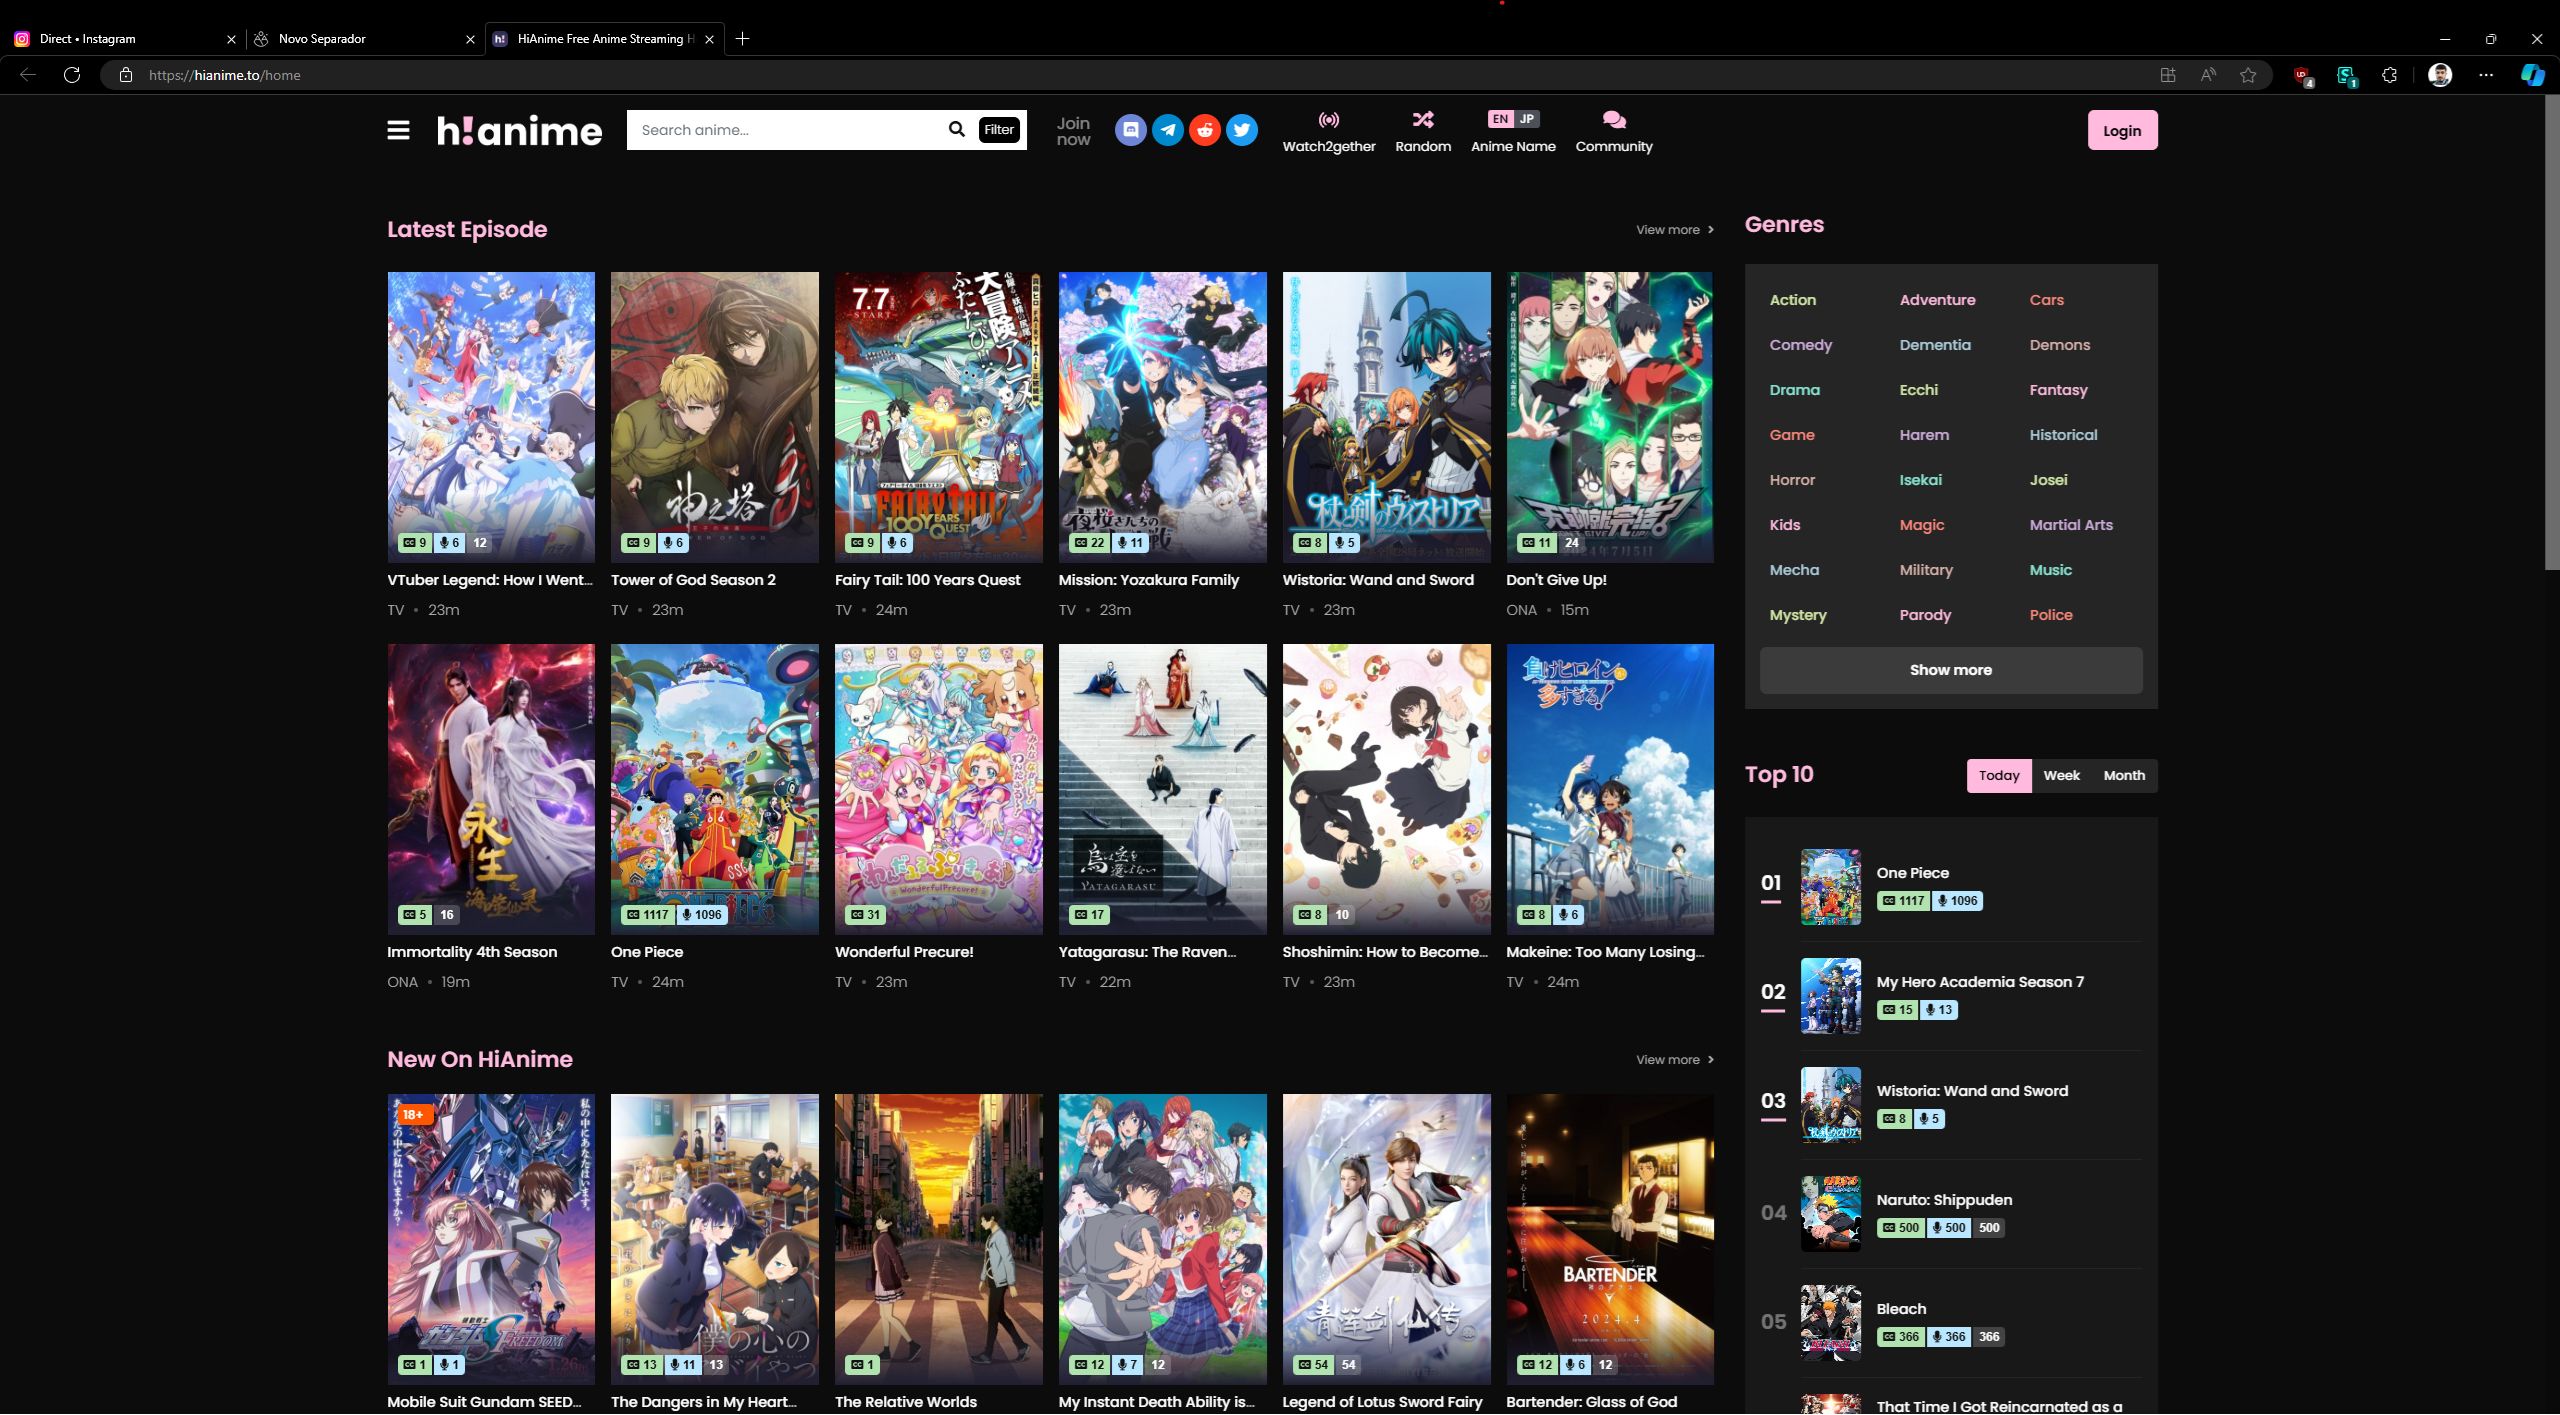Open the Dementia genre

tap(1935, 345)
